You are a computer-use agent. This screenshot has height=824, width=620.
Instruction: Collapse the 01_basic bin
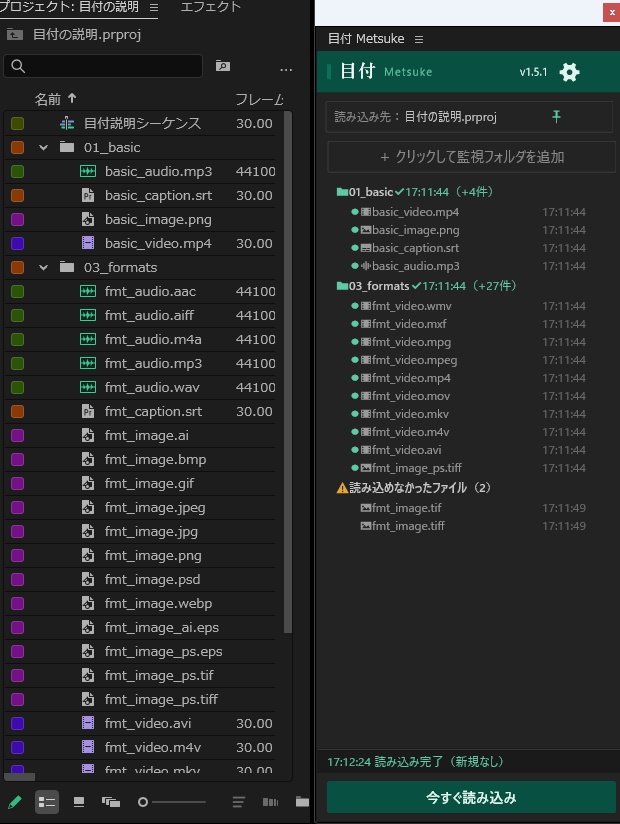tap(44, 148)
